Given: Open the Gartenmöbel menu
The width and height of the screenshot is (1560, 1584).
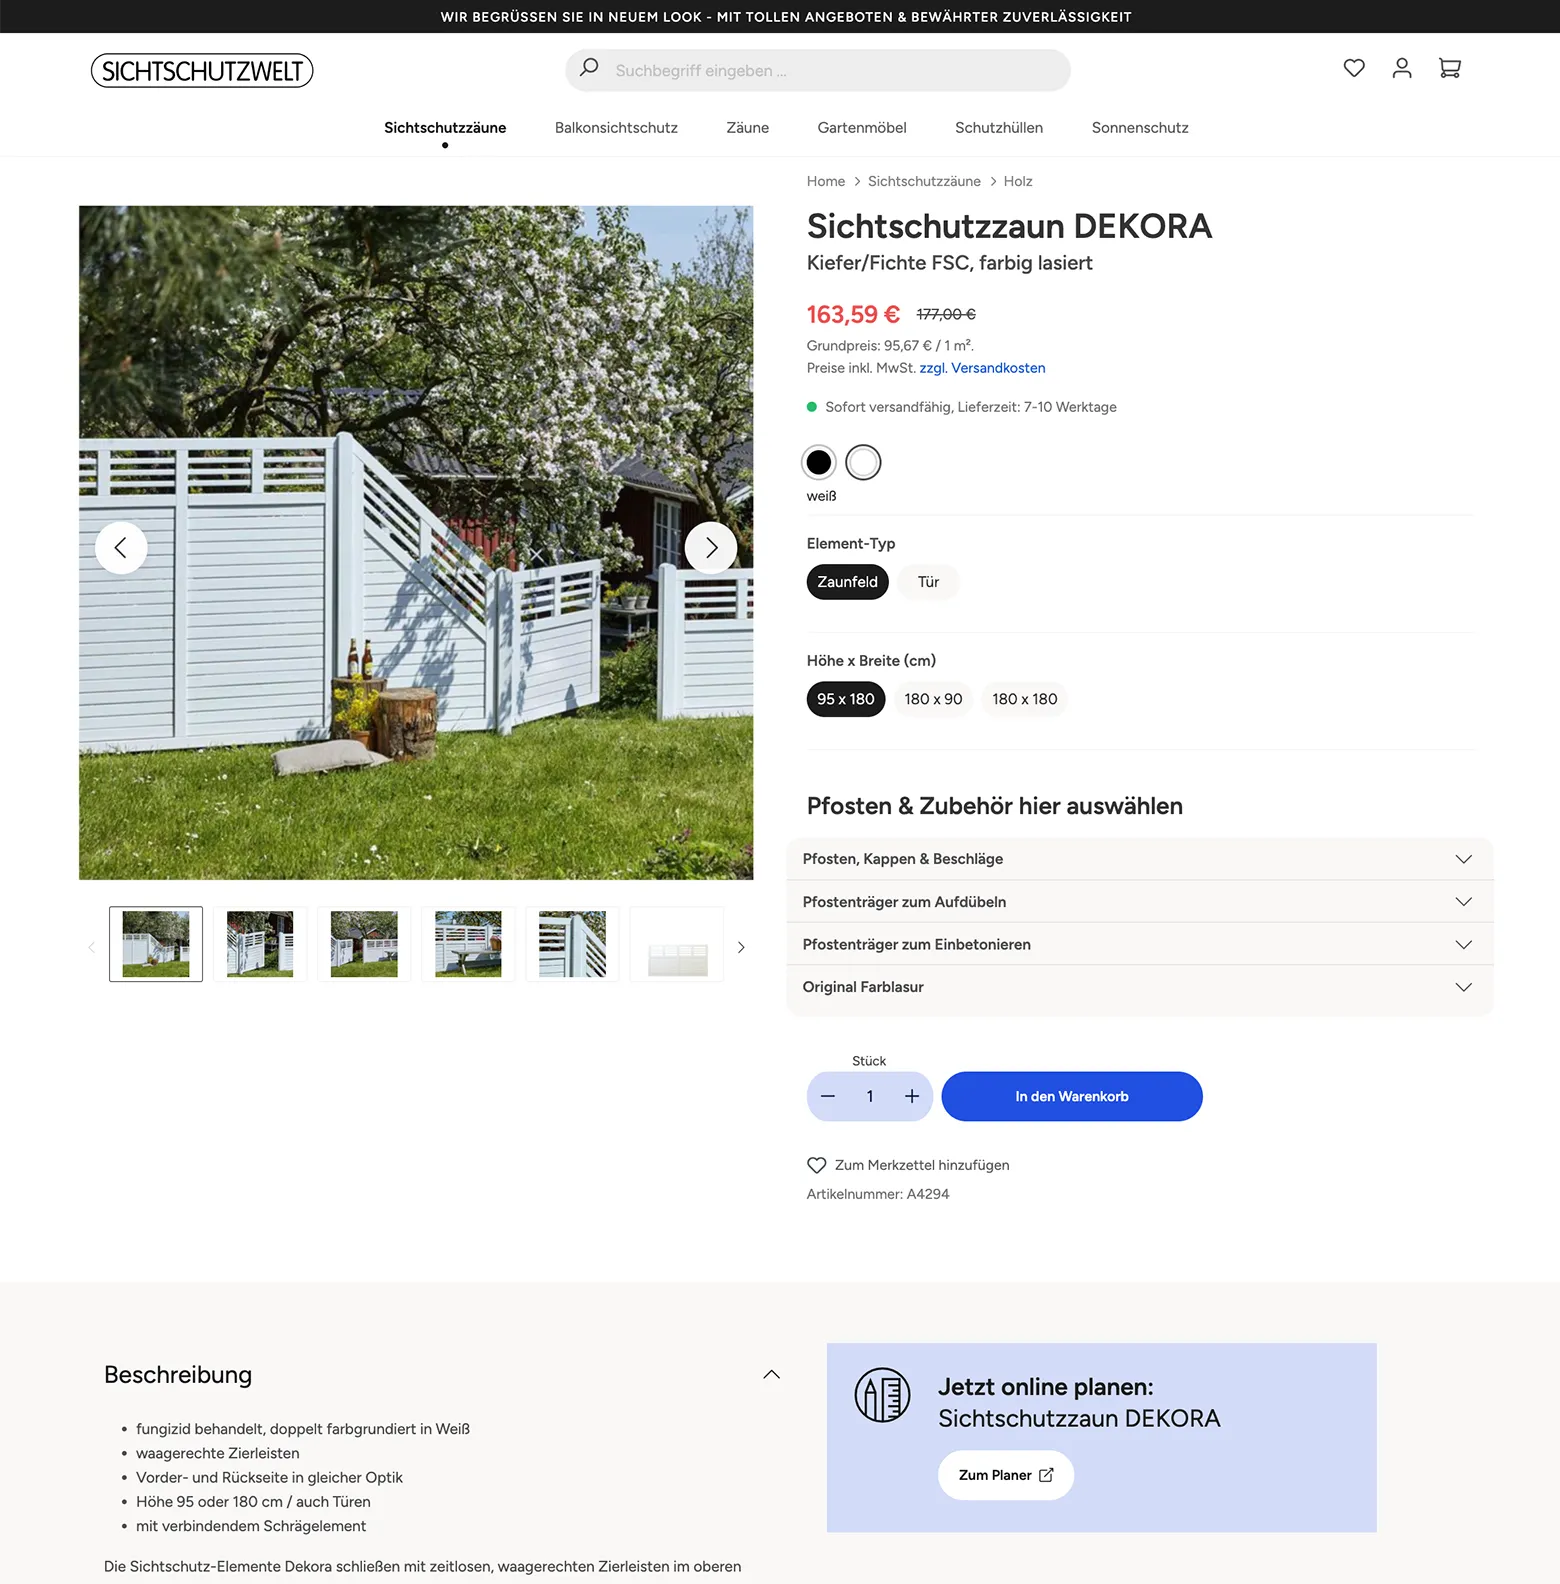Looking at the screenshot, I should 862,128.
